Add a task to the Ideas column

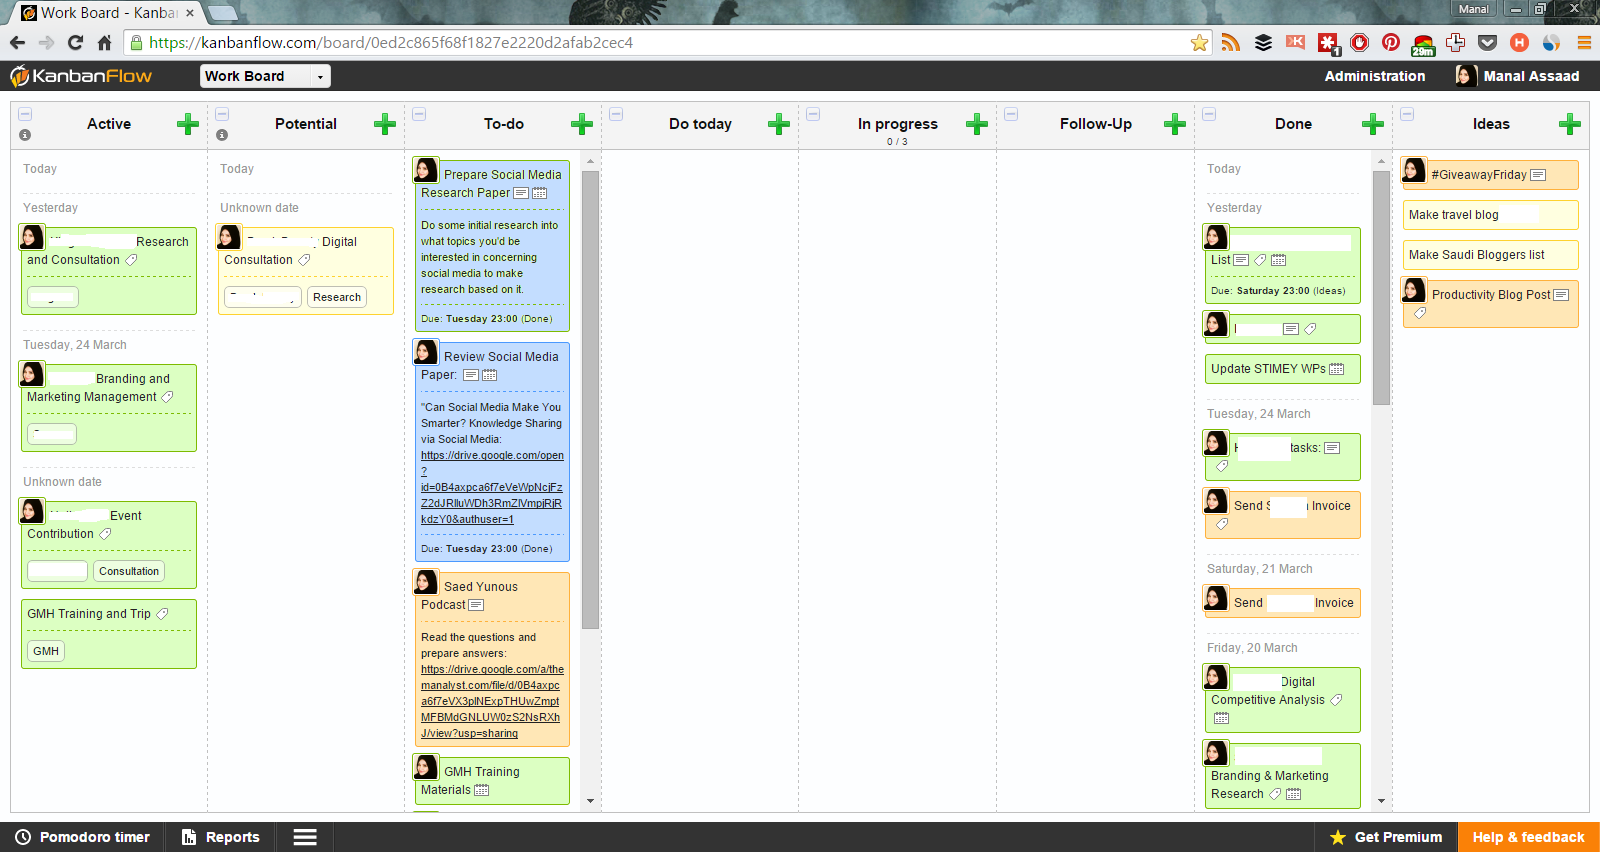click(x=1570, y=124)
